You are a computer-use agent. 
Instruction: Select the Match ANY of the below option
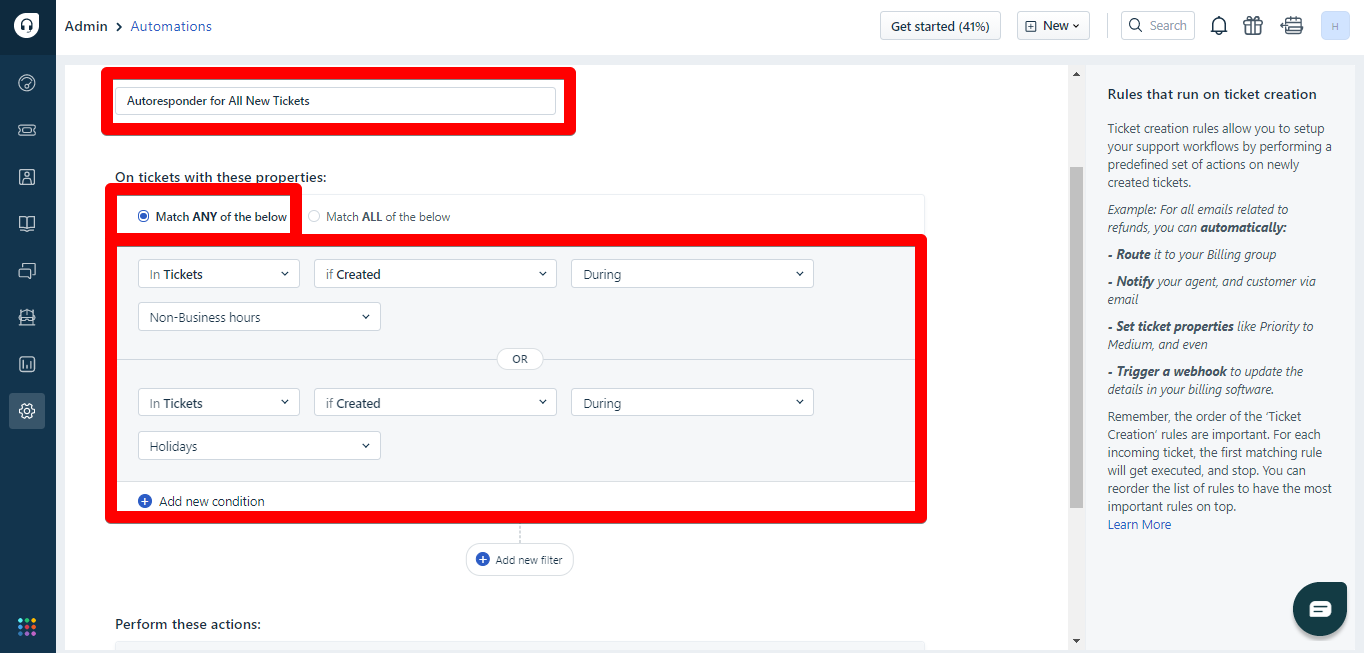212,216
